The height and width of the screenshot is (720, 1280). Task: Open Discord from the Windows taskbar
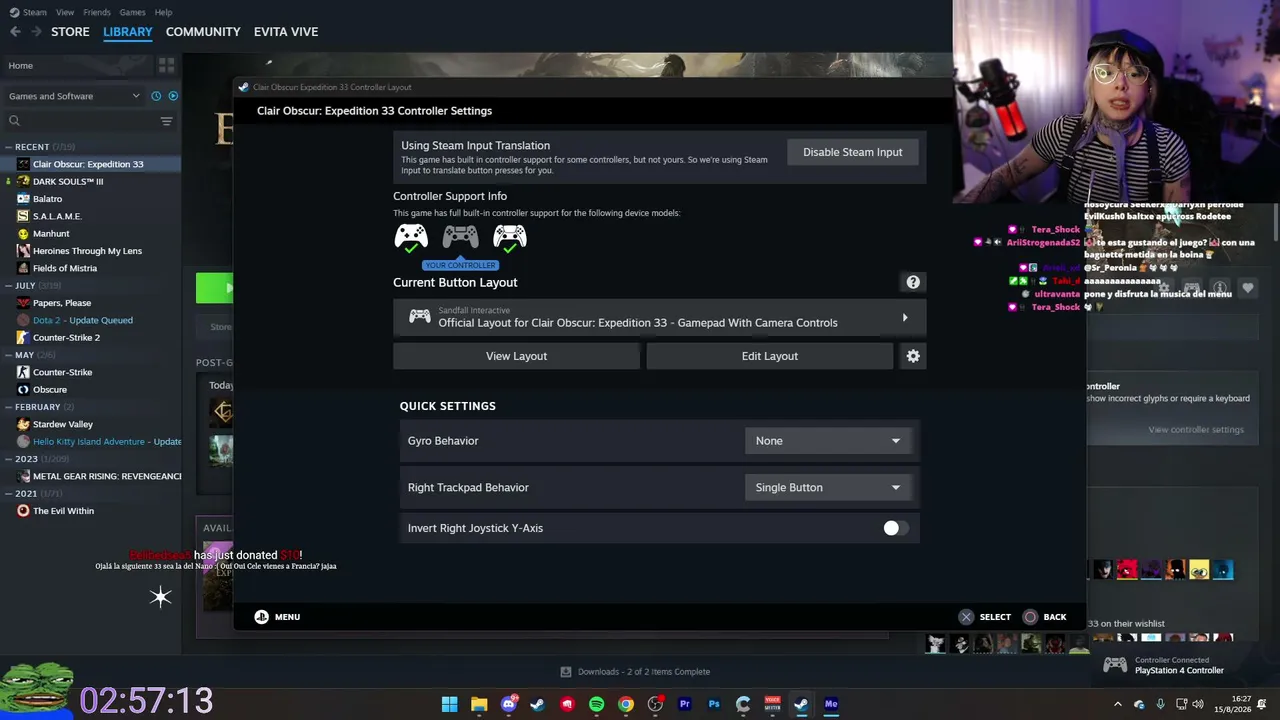(508, 704)
